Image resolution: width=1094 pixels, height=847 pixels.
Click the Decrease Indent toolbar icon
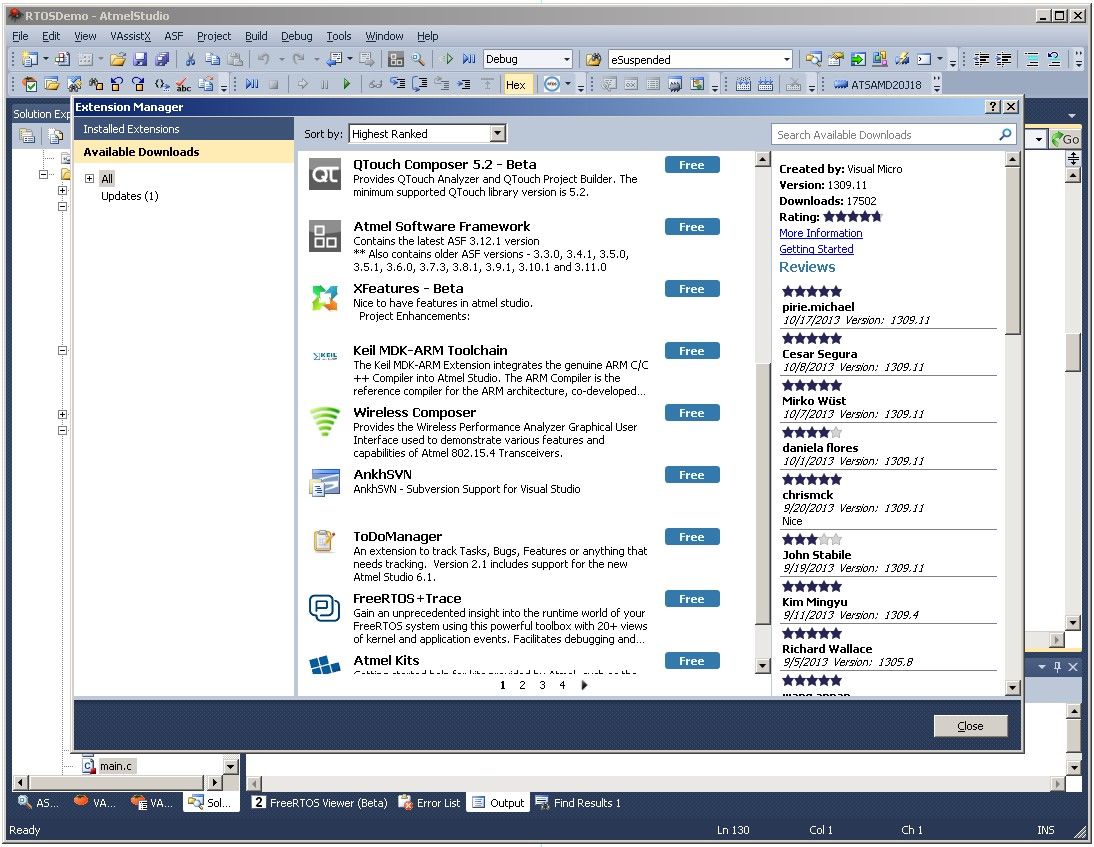click(x=982, y=60)
